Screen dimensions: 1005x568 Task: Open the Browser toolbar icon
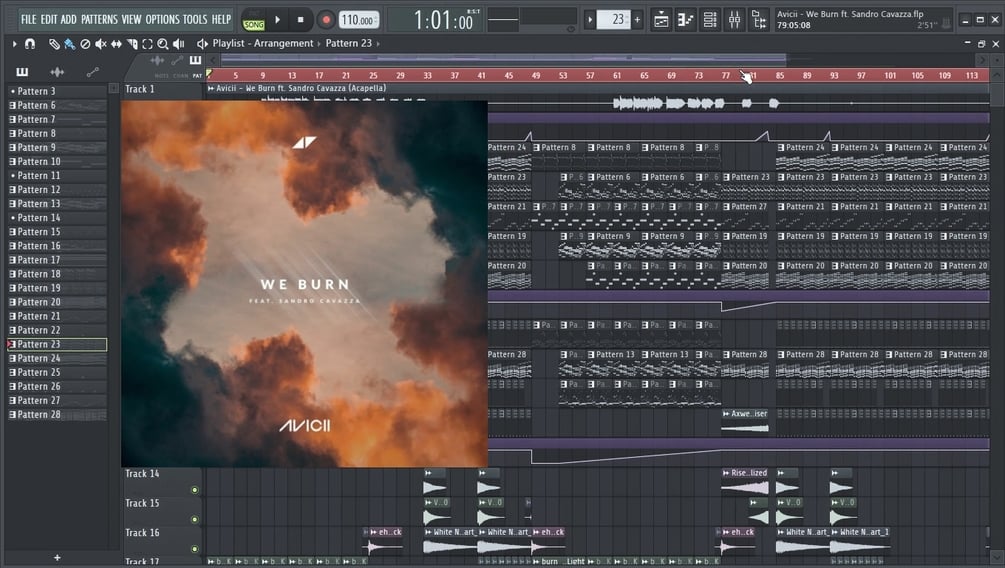point(759,20)
